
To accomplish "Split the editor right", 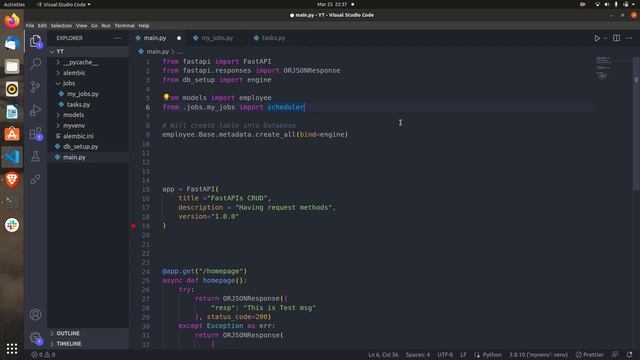I will tap(616, 38).
